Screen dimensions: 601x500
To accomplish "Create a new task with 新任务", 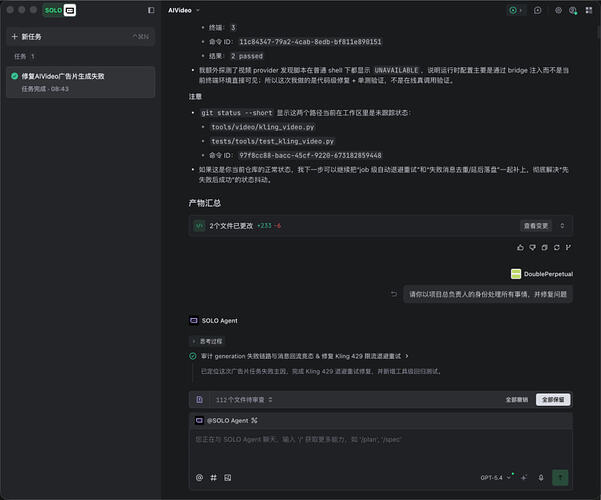I will (80, 37).
